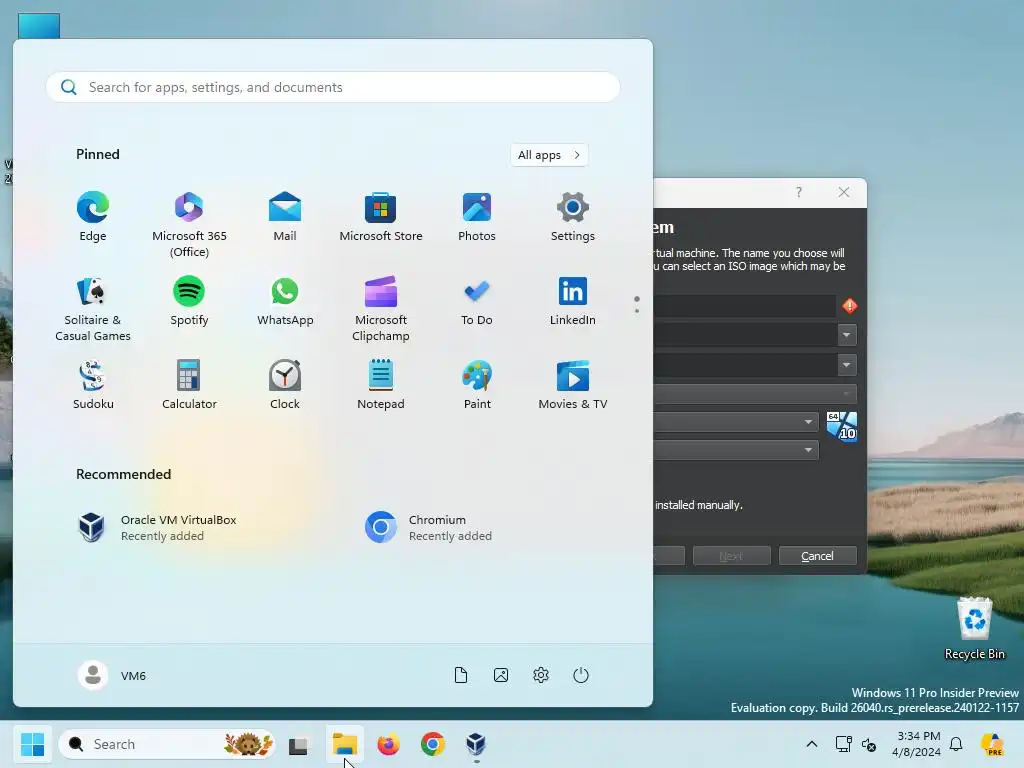The width and height of the screenshot is (1024, 768).
Task: Click the Copilot PRE icon on taskbar
Action: [x=992, y=744]
